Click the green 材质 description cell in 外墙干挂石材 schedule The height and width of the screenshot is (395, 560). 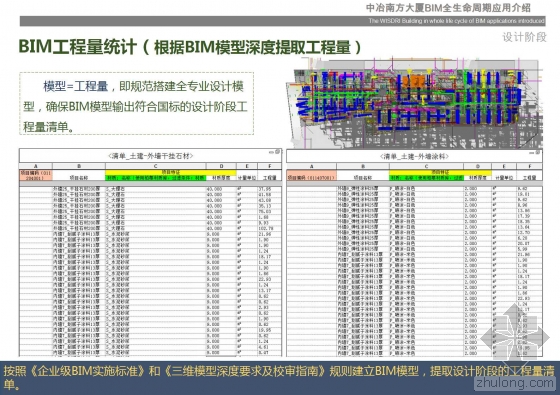156,178
